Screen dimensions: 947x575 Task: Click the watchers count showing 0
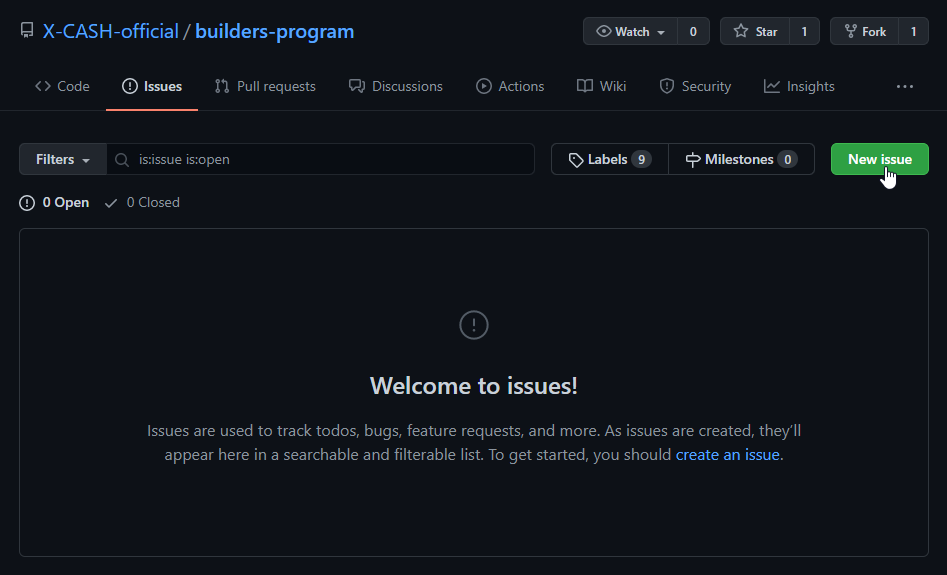tap(693, 31)
